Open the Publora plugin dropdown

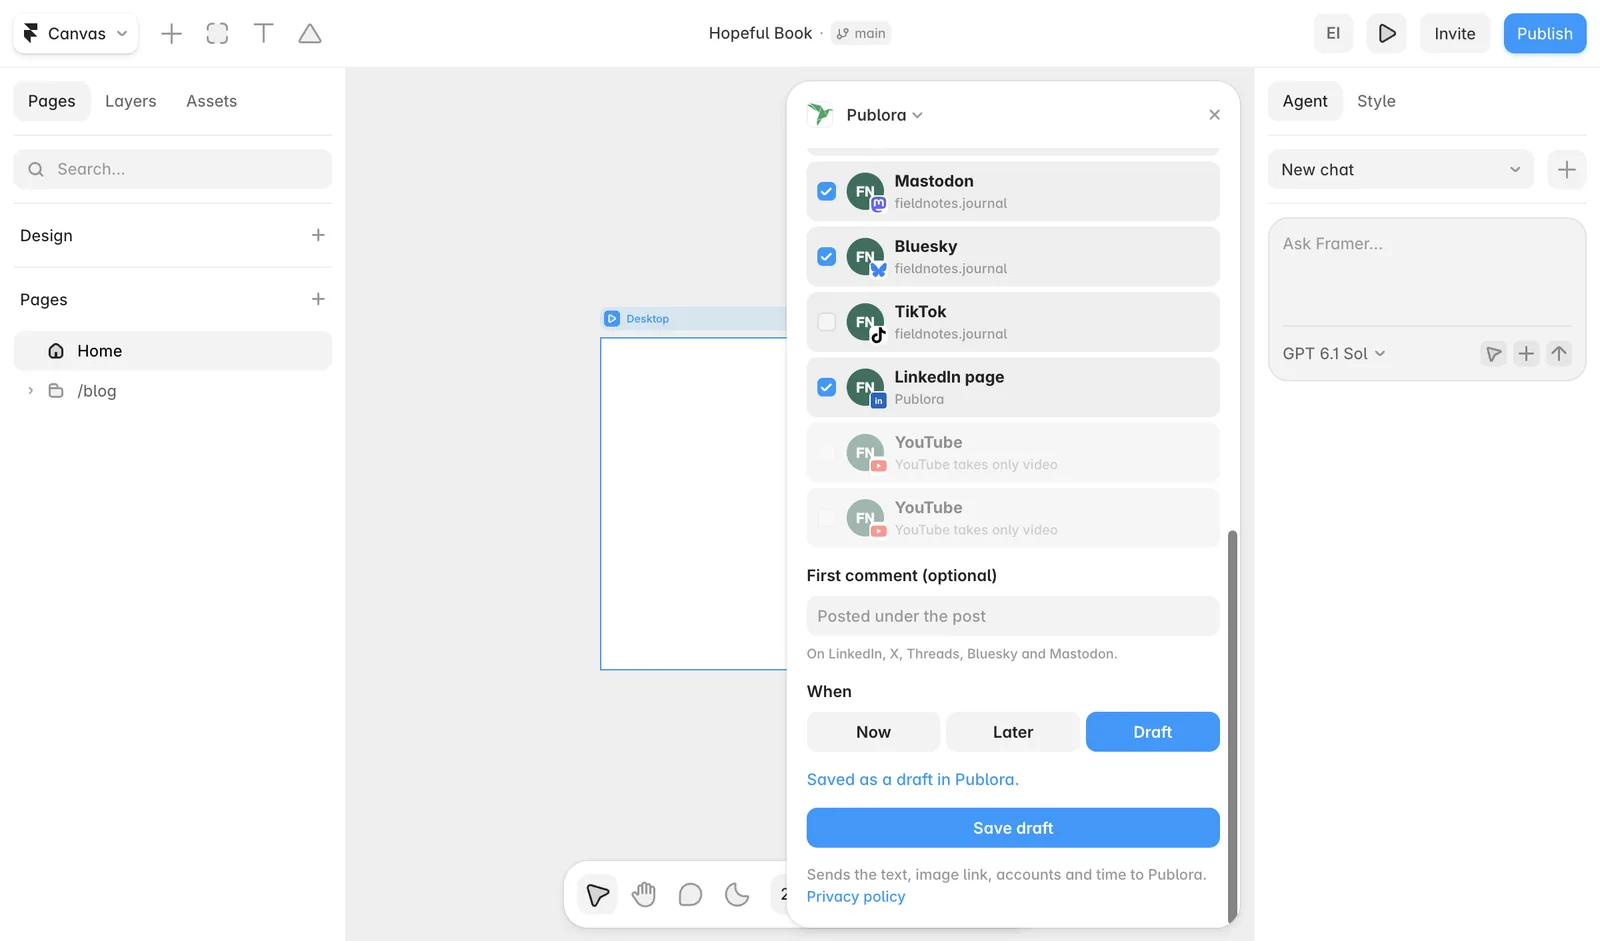884,115
